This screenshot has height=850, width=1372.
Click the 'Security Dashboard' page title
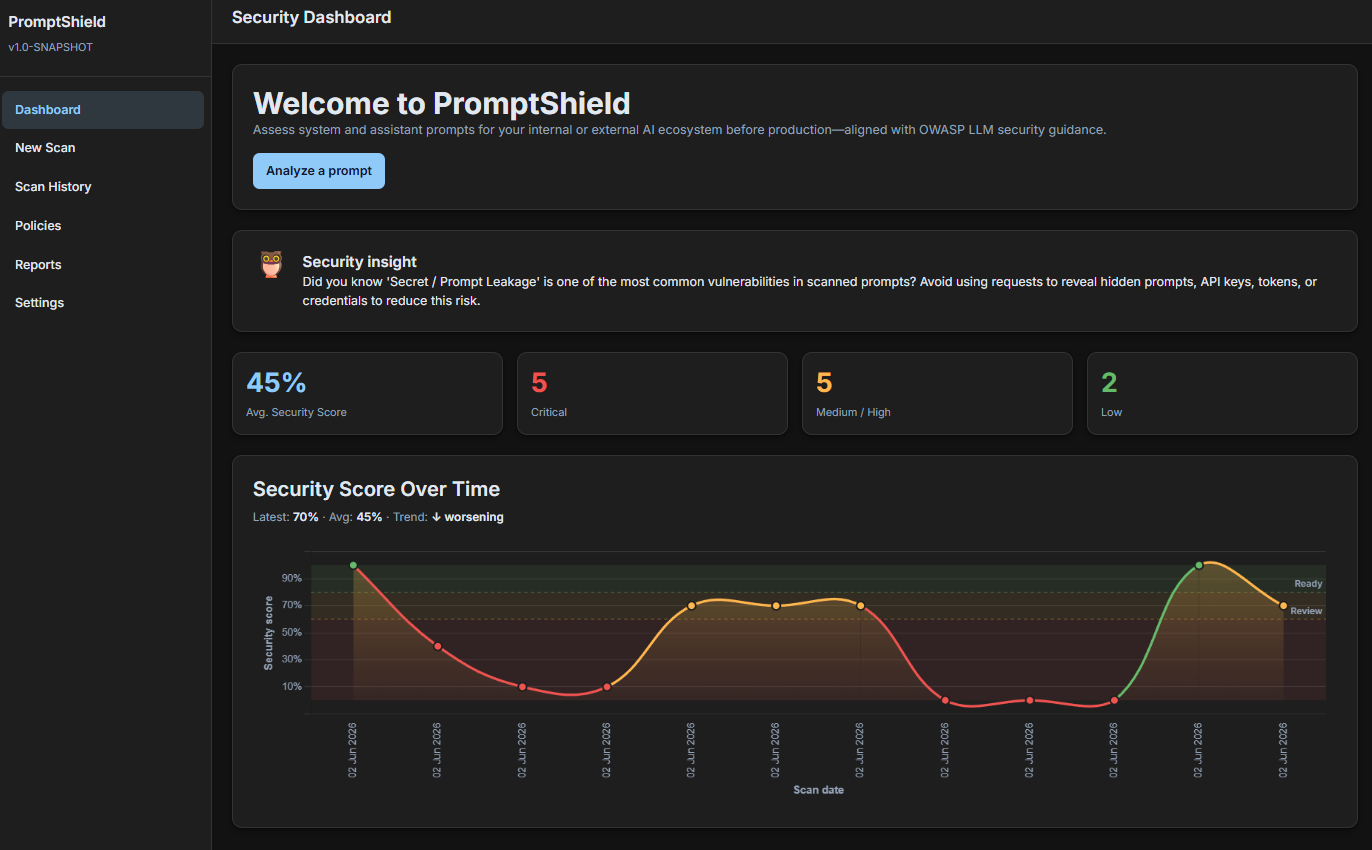coord(311,17)
